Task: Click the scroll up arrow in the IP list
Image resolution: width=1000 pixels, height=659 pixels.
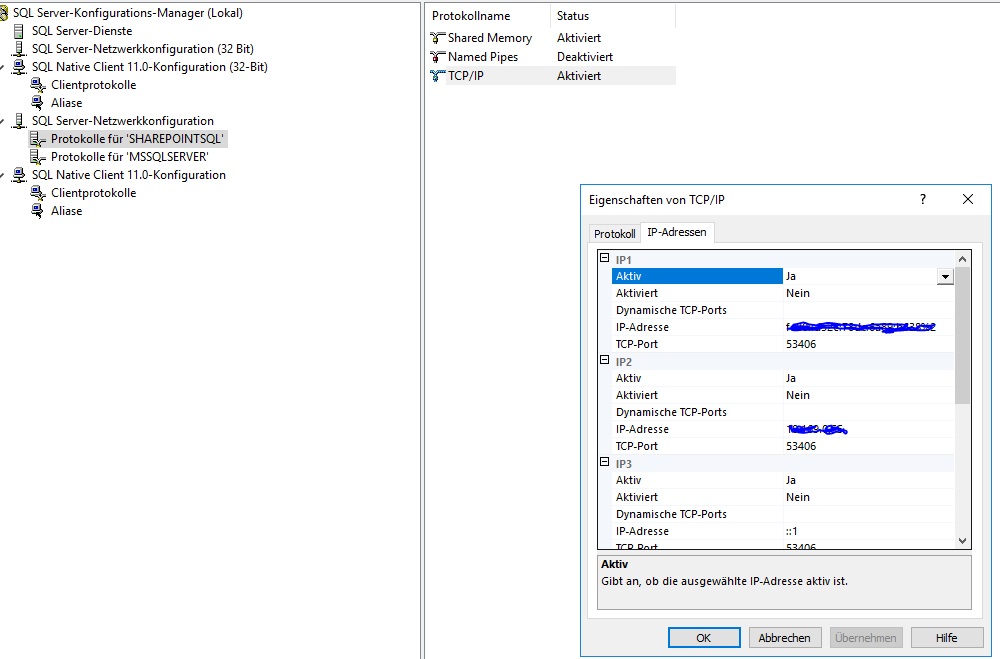Action: [962, 259]
